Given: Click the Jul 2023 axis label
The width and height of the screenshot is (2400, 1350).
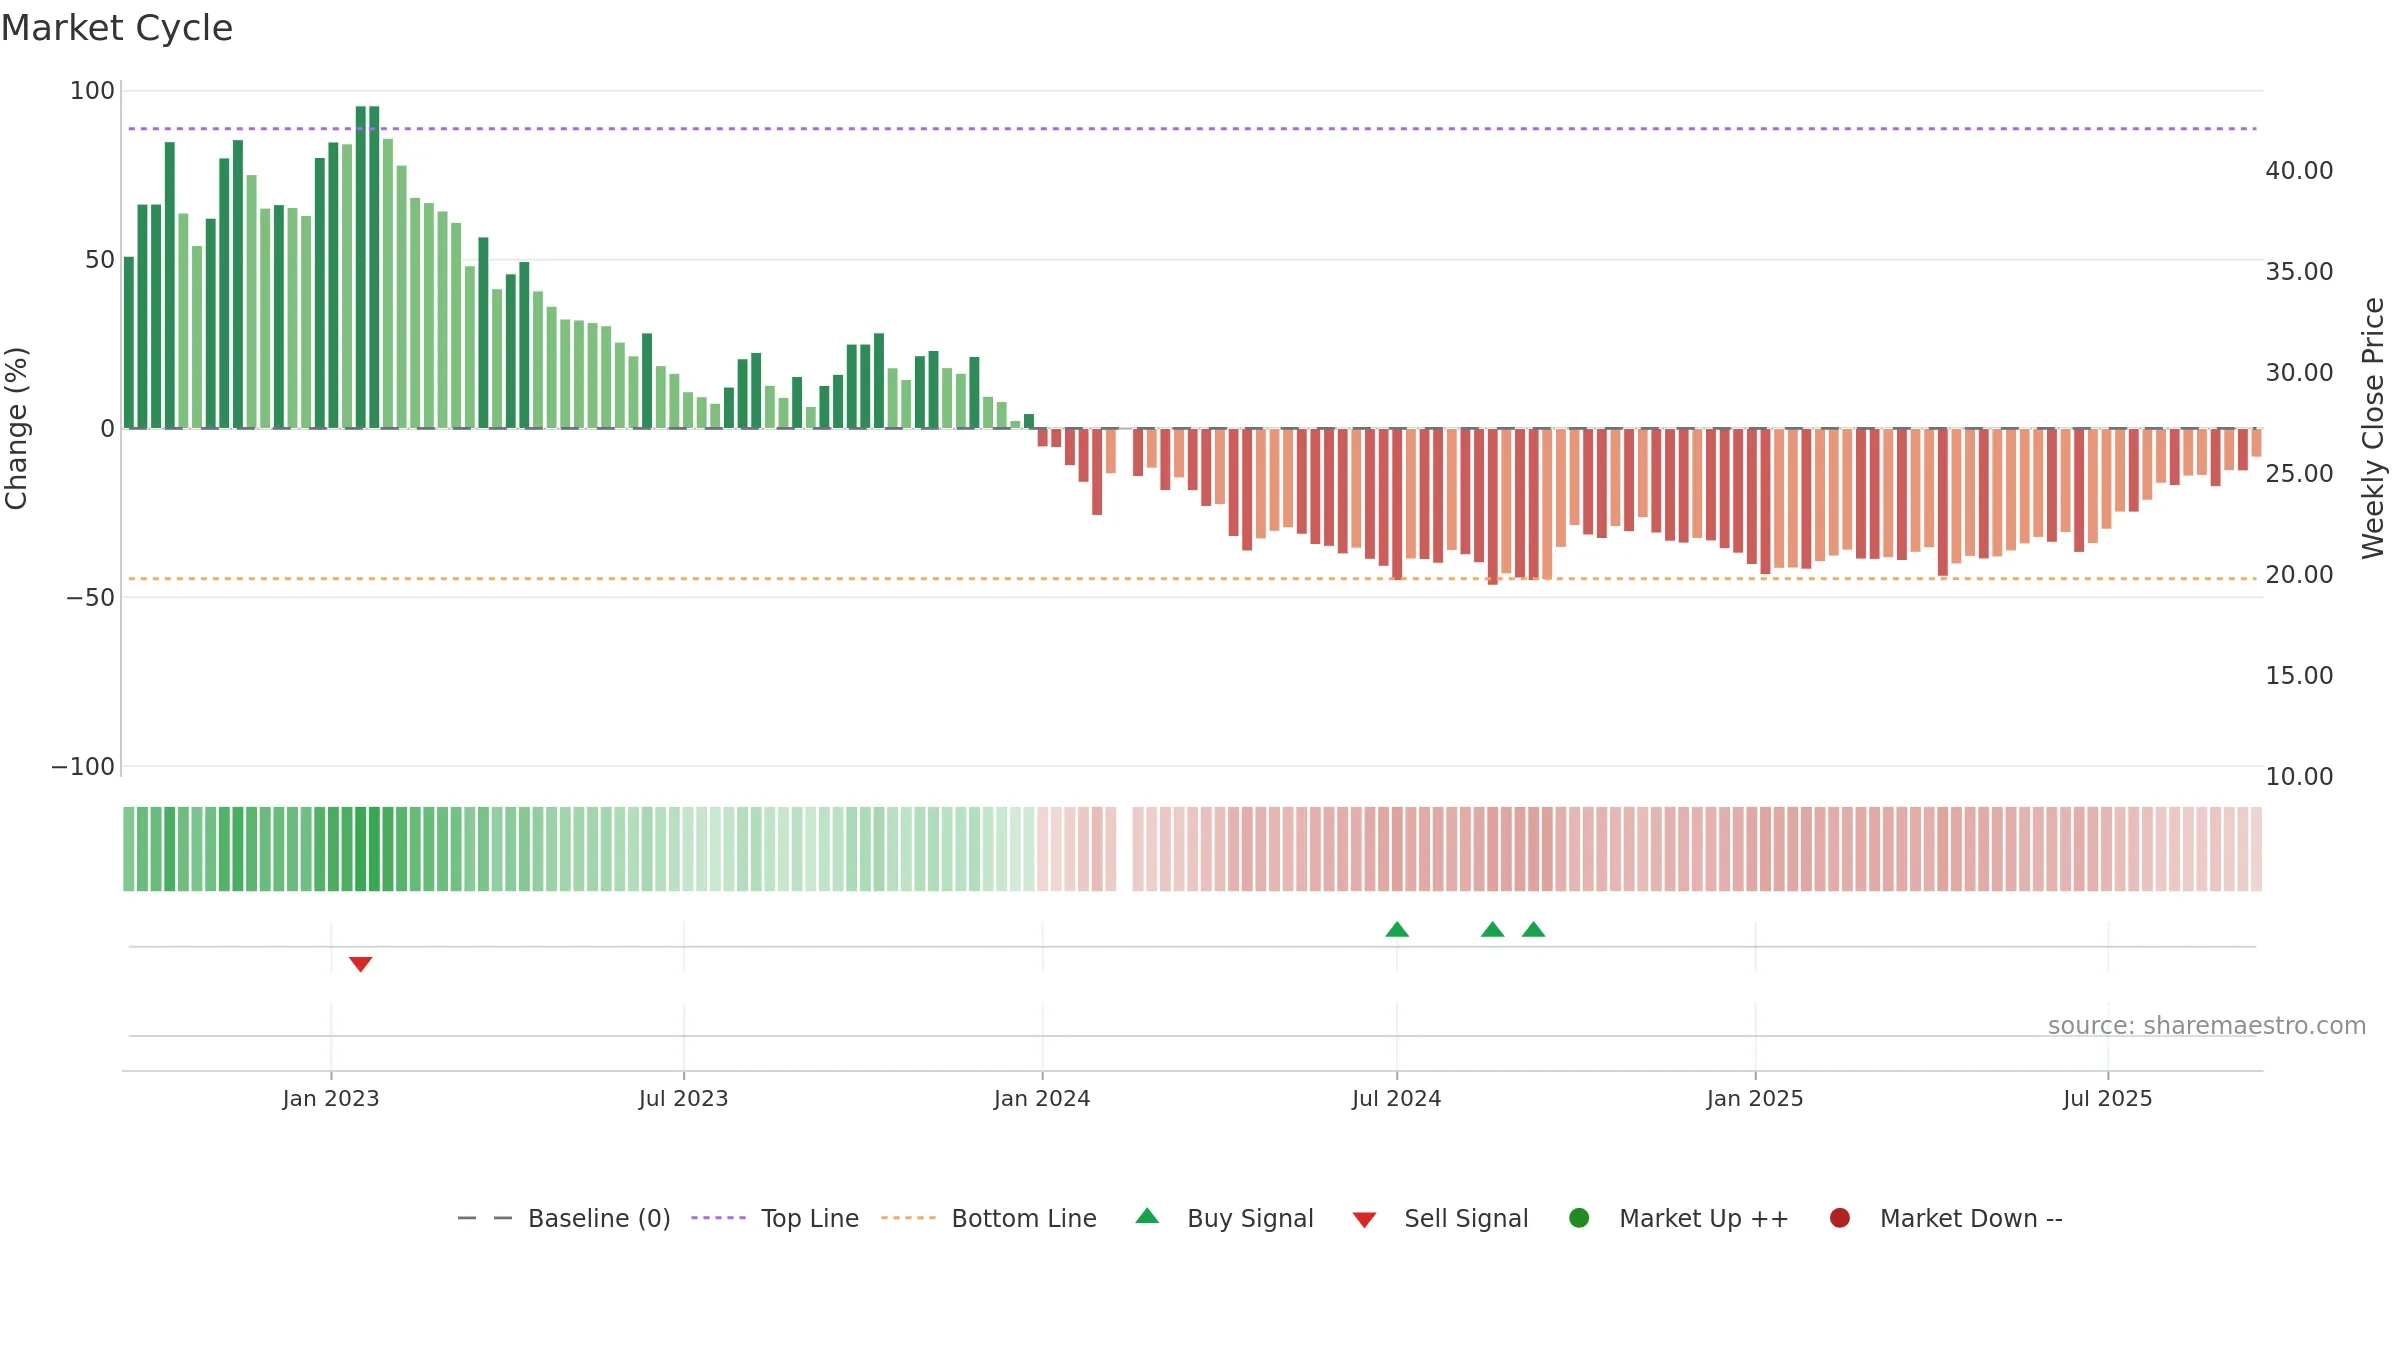Looking at the screenshot, I should [x=684, y=1098].
